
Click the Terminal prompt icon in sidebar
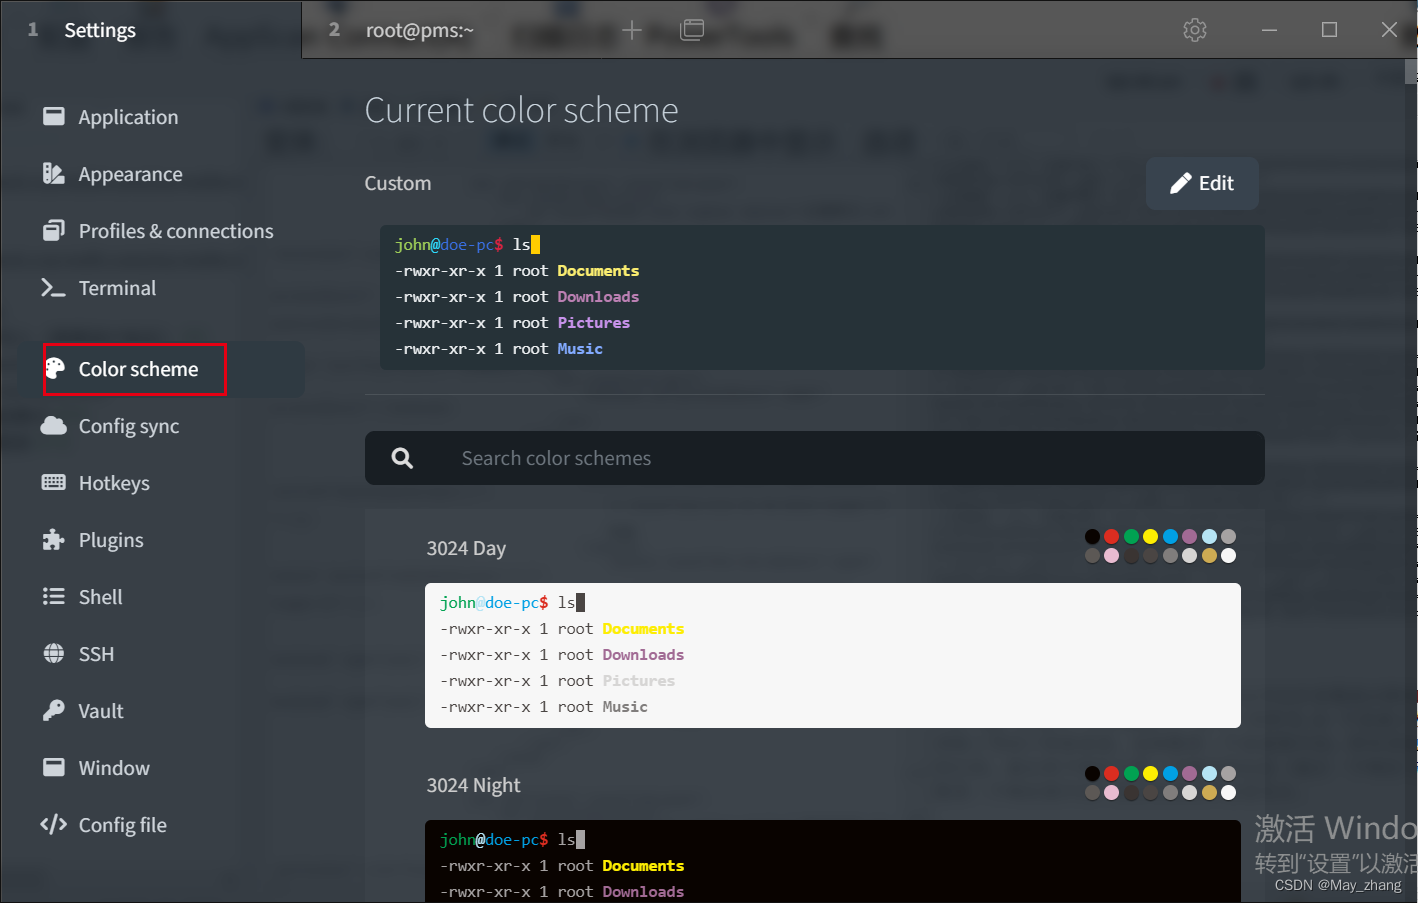click(x=53, y=288)
